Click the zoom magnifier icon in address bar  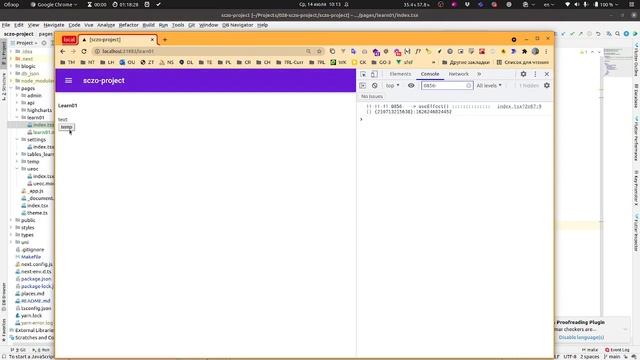[x=308, y=51]
